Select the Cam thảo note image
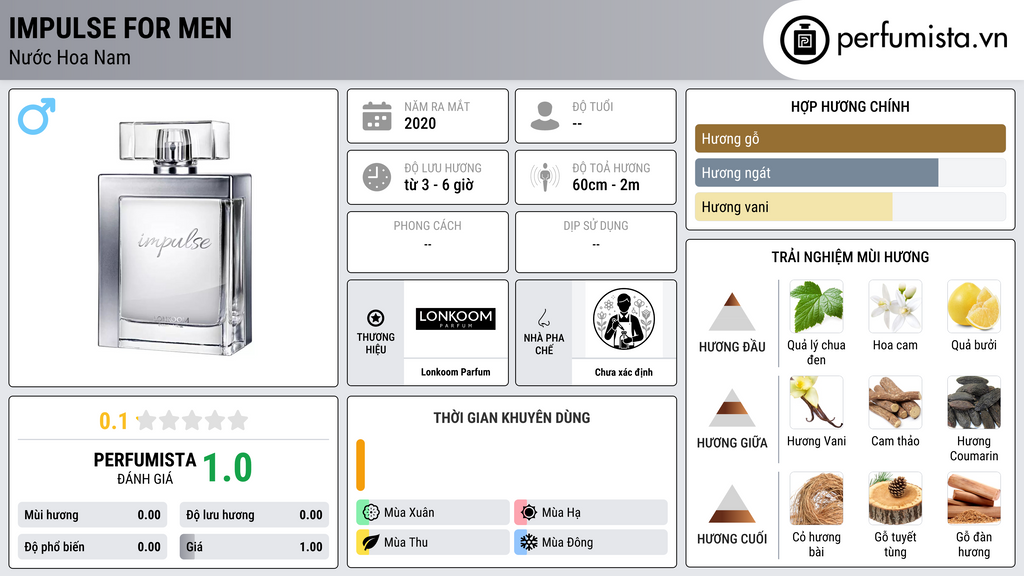 895,403
